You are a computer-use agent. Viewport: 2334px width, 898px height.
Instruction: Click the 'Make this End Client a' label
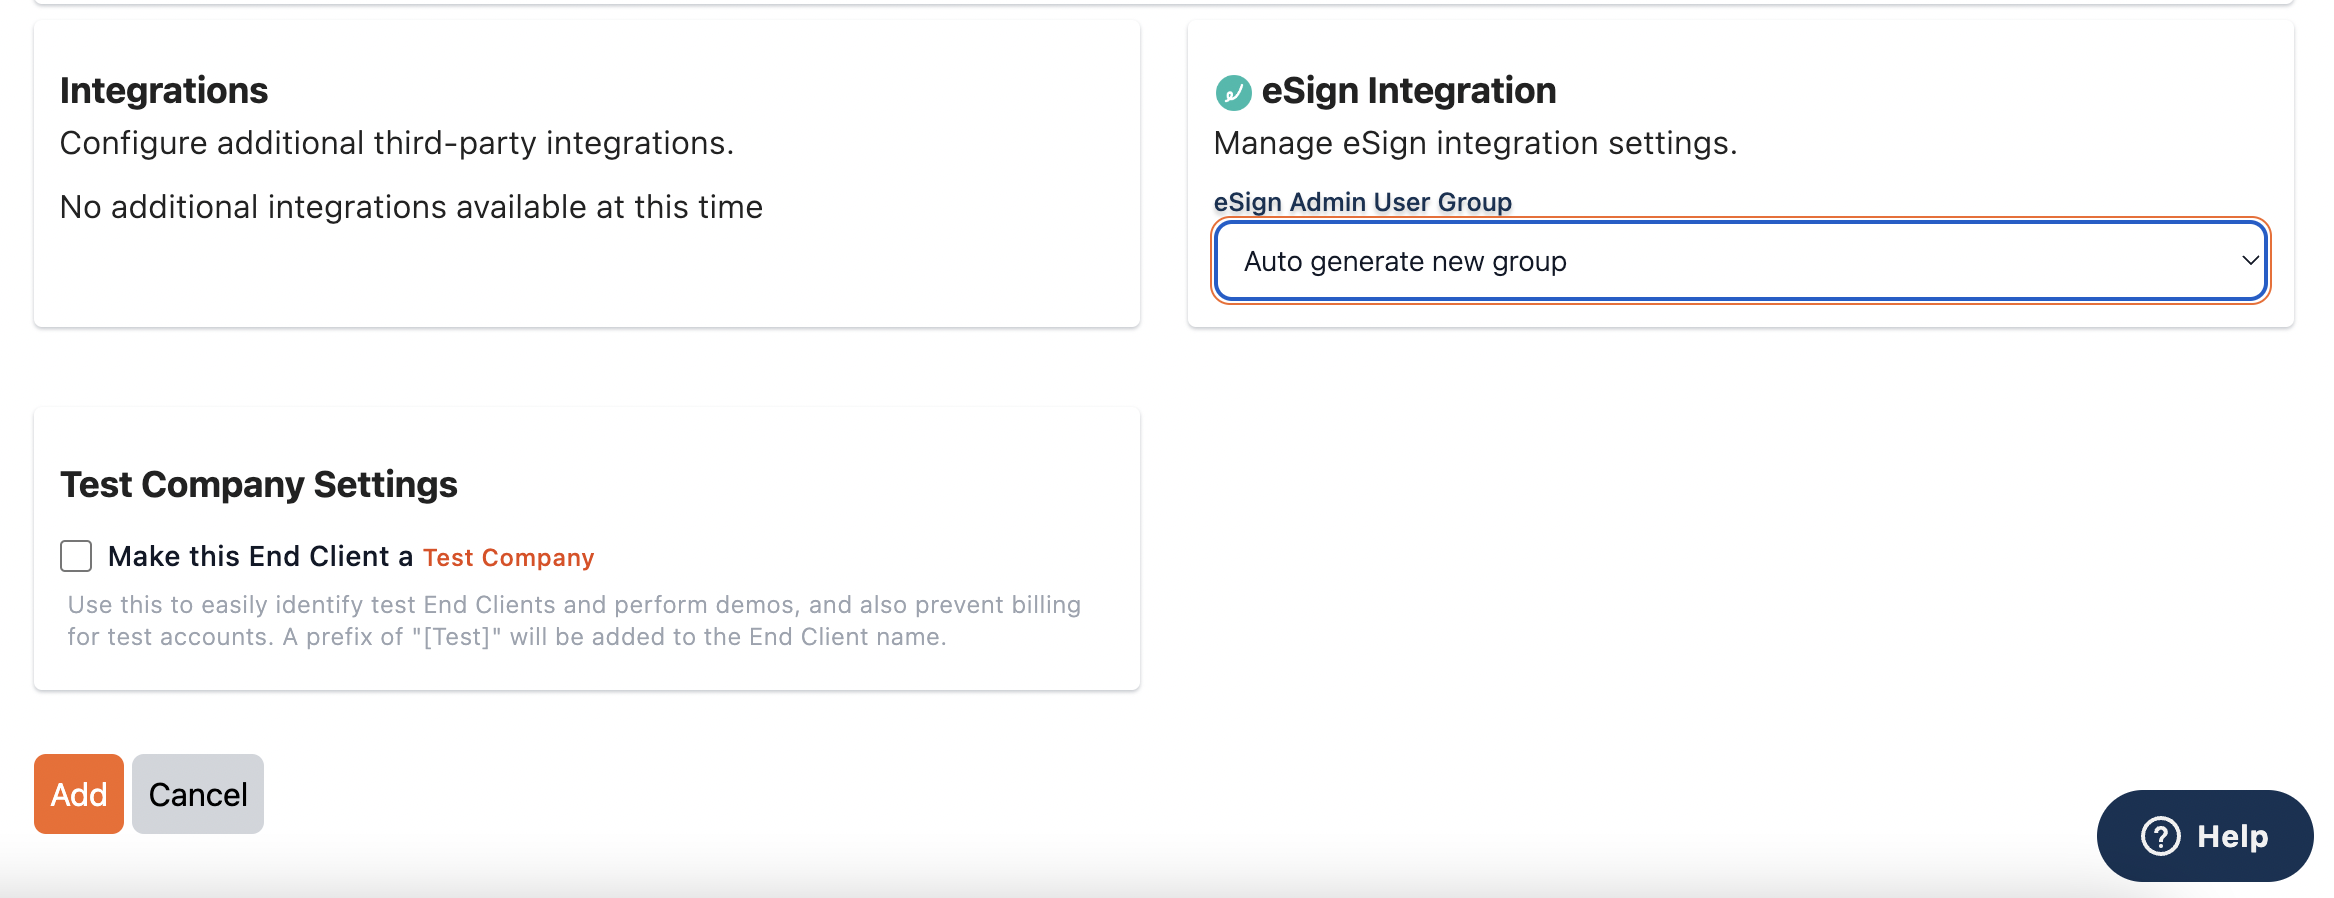(260, 557)
